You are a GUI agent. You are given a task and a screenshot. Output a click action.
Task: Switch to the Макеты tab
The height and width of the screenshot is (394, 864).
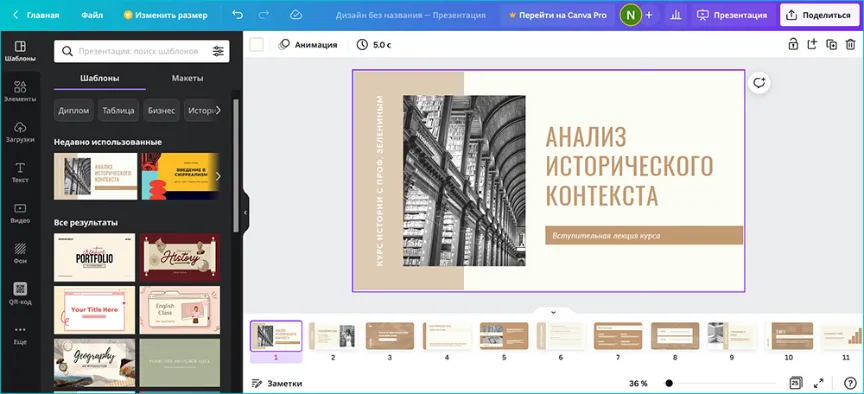coord(187,78)
